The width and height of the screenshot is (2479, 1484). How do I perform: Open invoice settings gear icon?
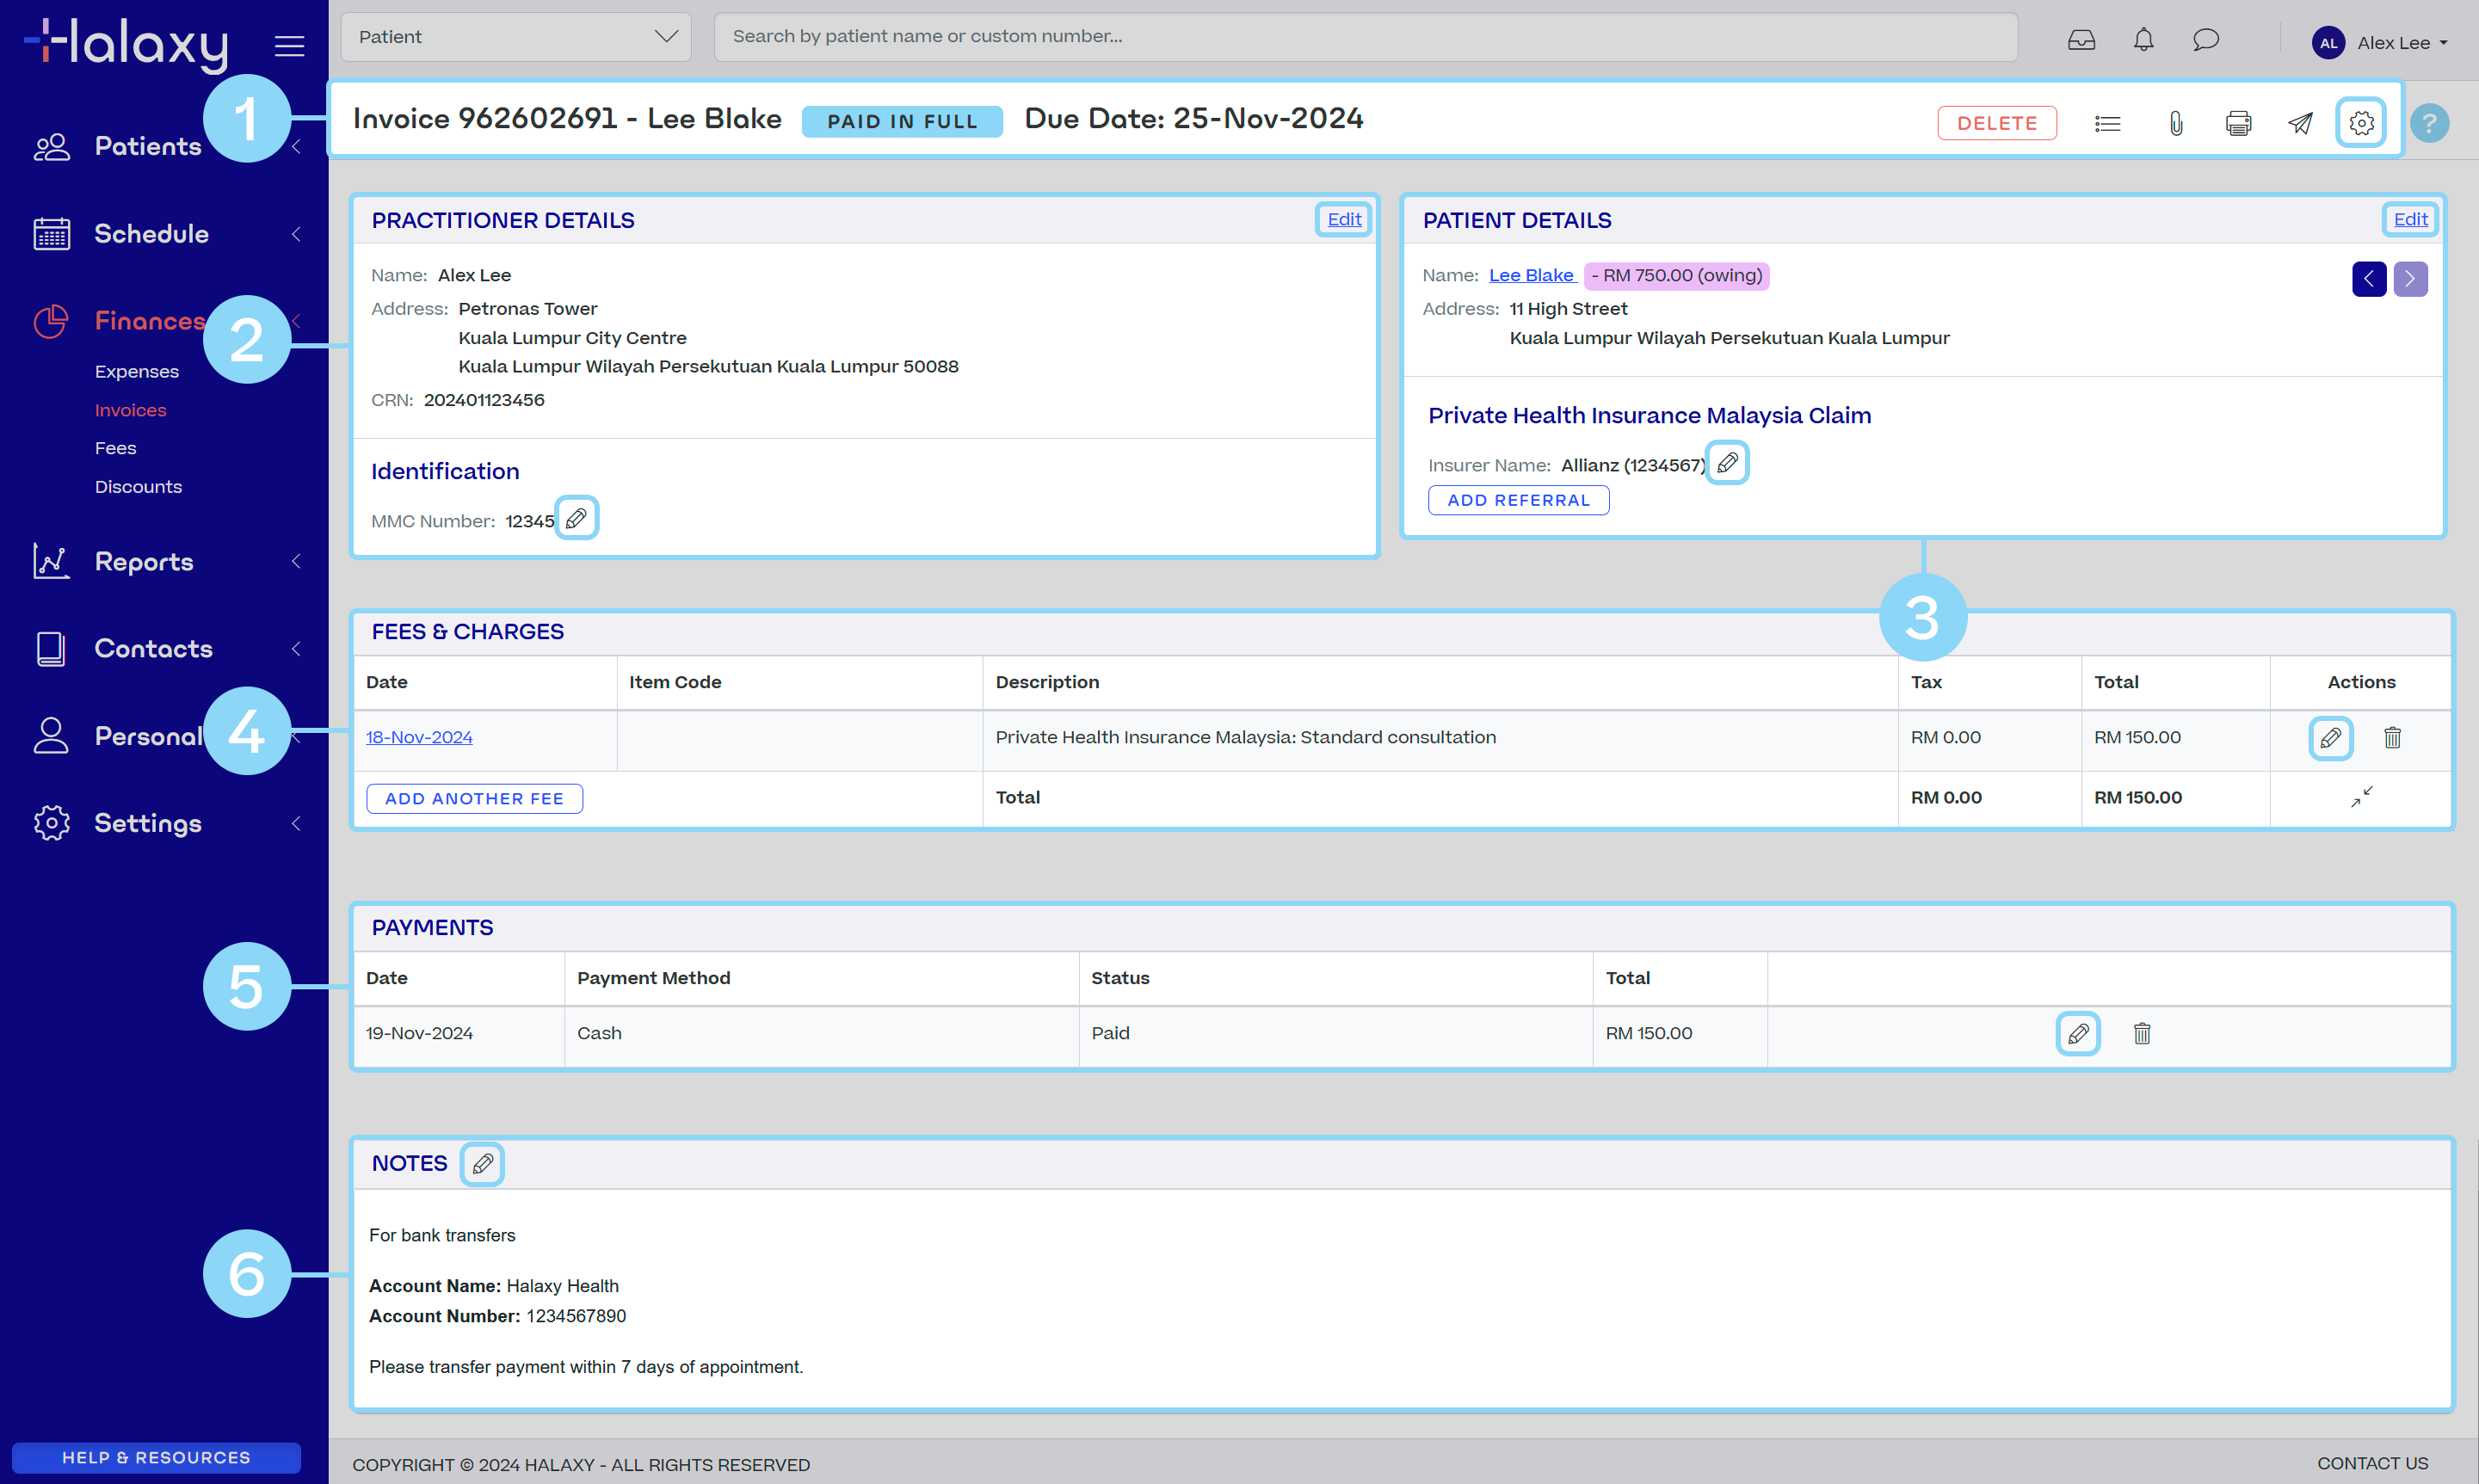pos(2361,123)
